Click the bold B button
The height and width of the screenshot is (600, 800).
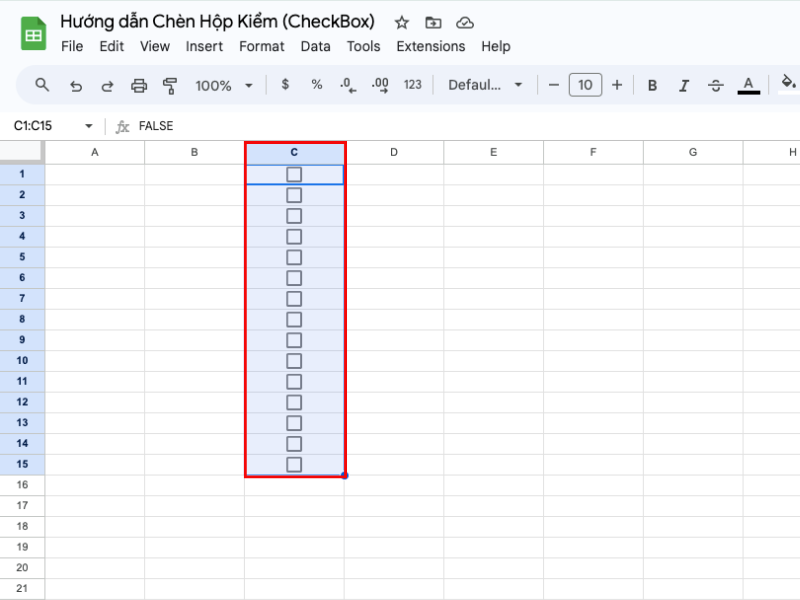point(652,85)
